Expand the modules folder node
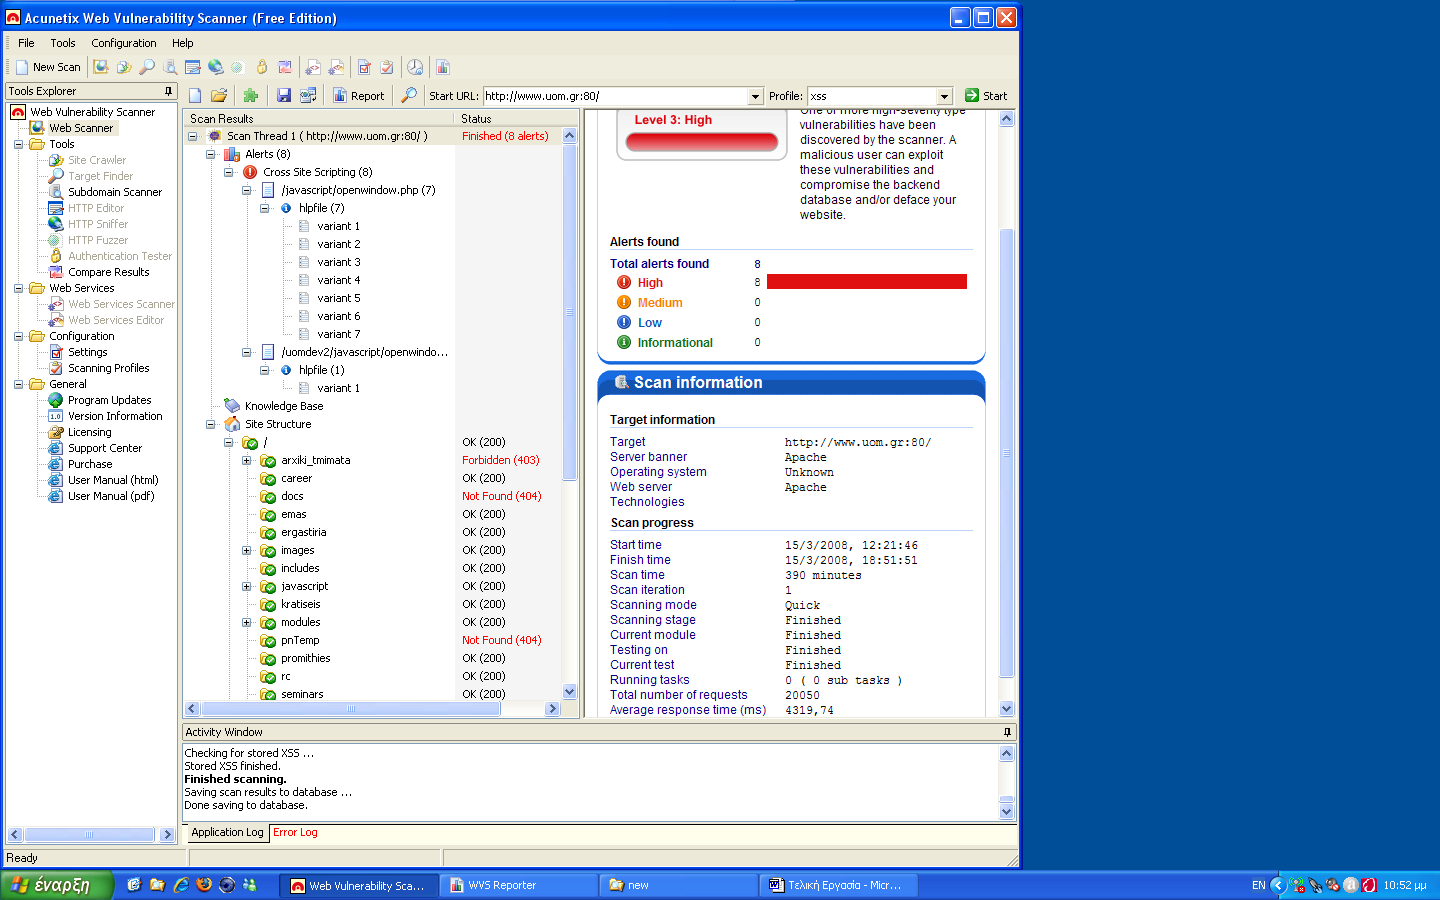The height and width of the screenshot is (900, 1440). pyautogui.click(x=246, y=622)
